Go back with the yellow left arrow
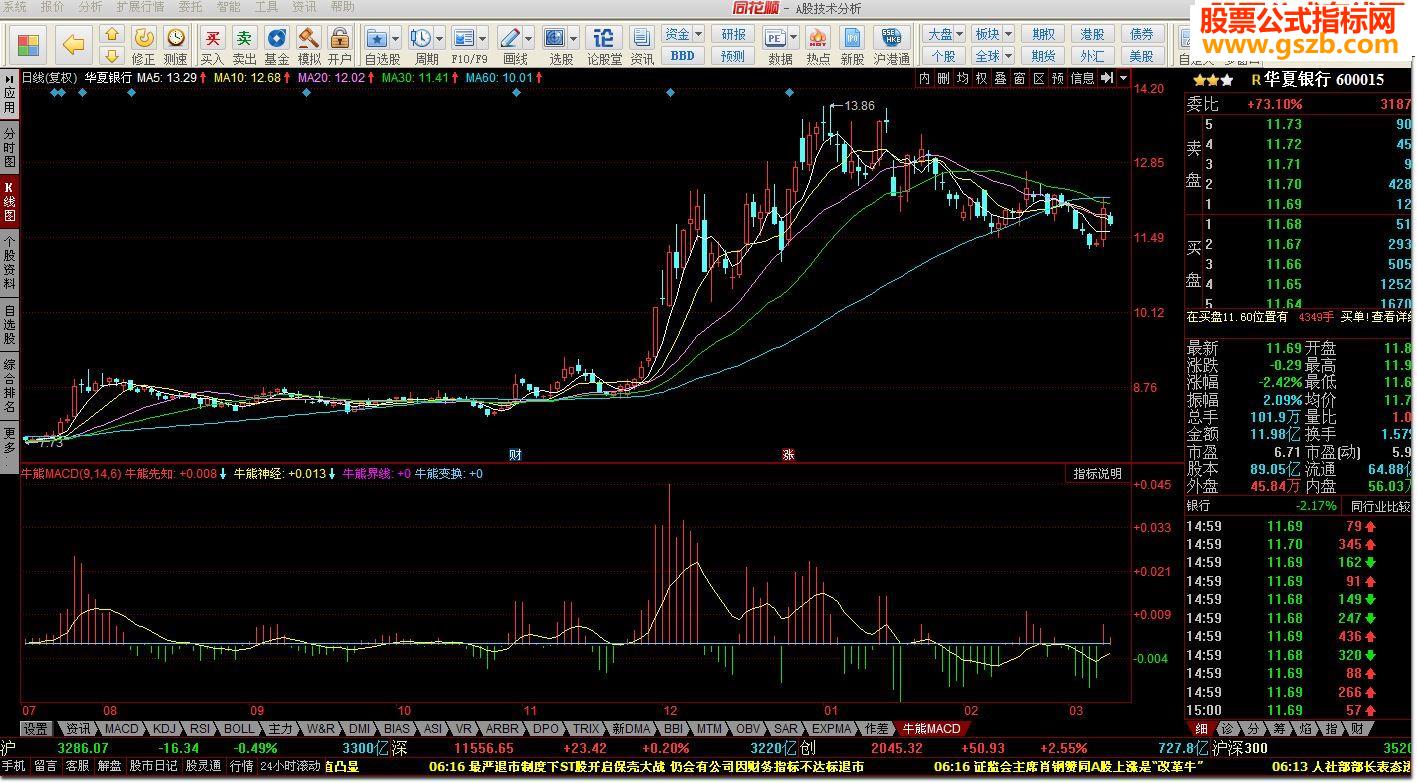This screenshot has width=1417, height=783. click(x=73, y=44)
